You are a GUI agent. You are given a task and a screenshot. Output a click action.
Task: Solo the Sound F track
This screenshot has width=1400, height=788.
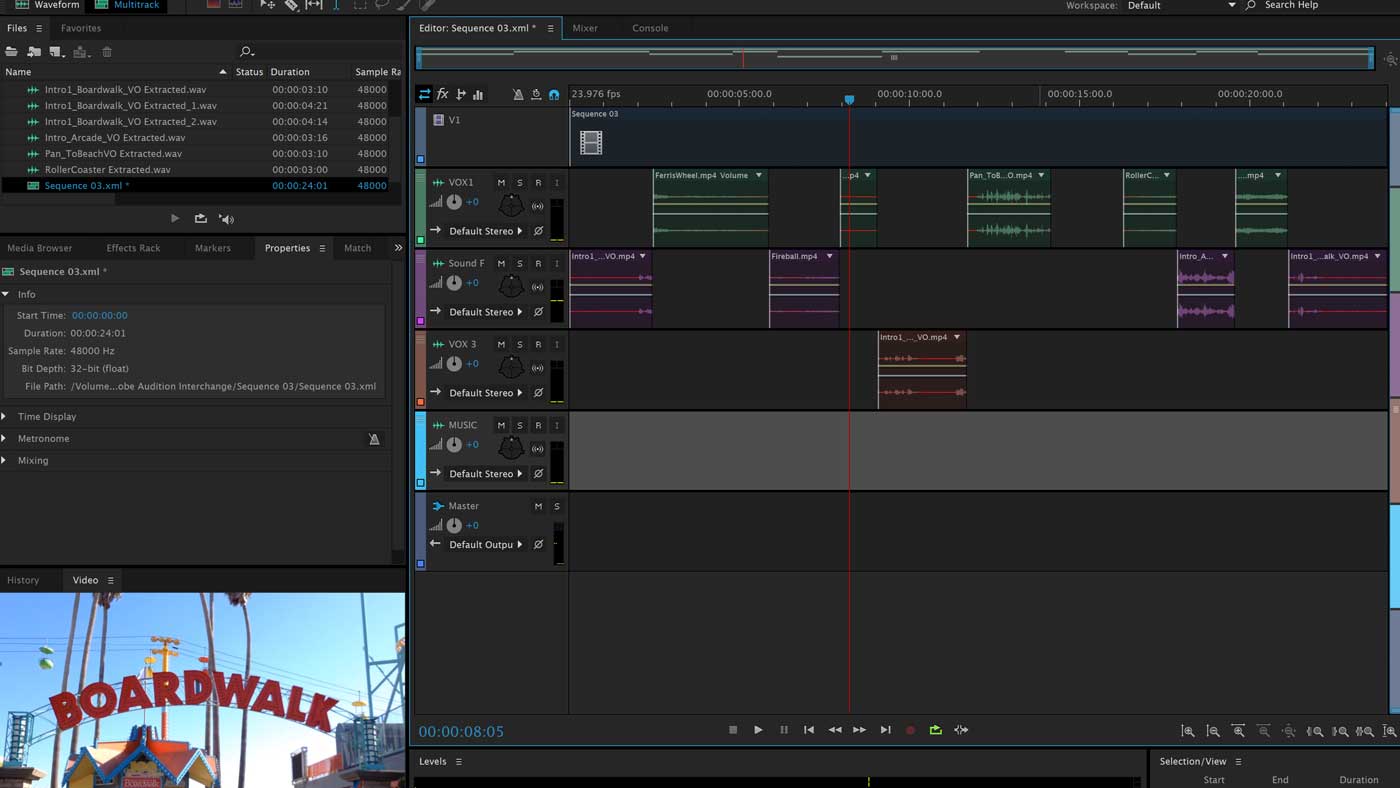519,262
